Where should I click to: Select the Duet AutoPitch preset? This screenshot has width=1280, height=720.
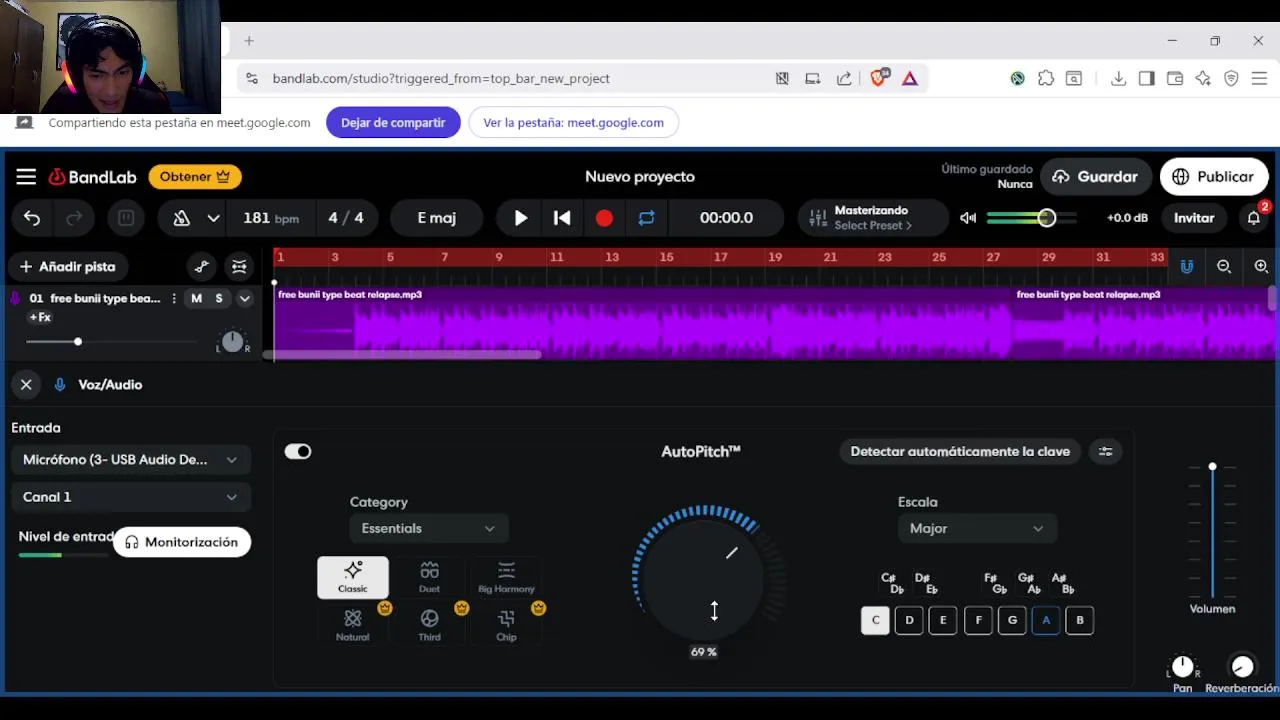tap(430, 578)
